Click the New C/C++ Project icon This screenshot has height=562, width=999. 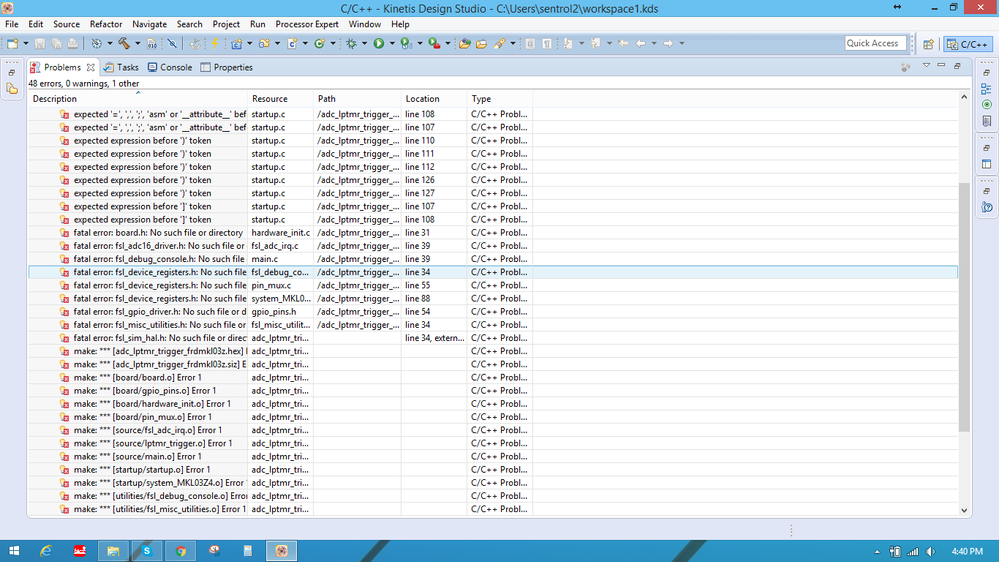(x=236, y=43)
